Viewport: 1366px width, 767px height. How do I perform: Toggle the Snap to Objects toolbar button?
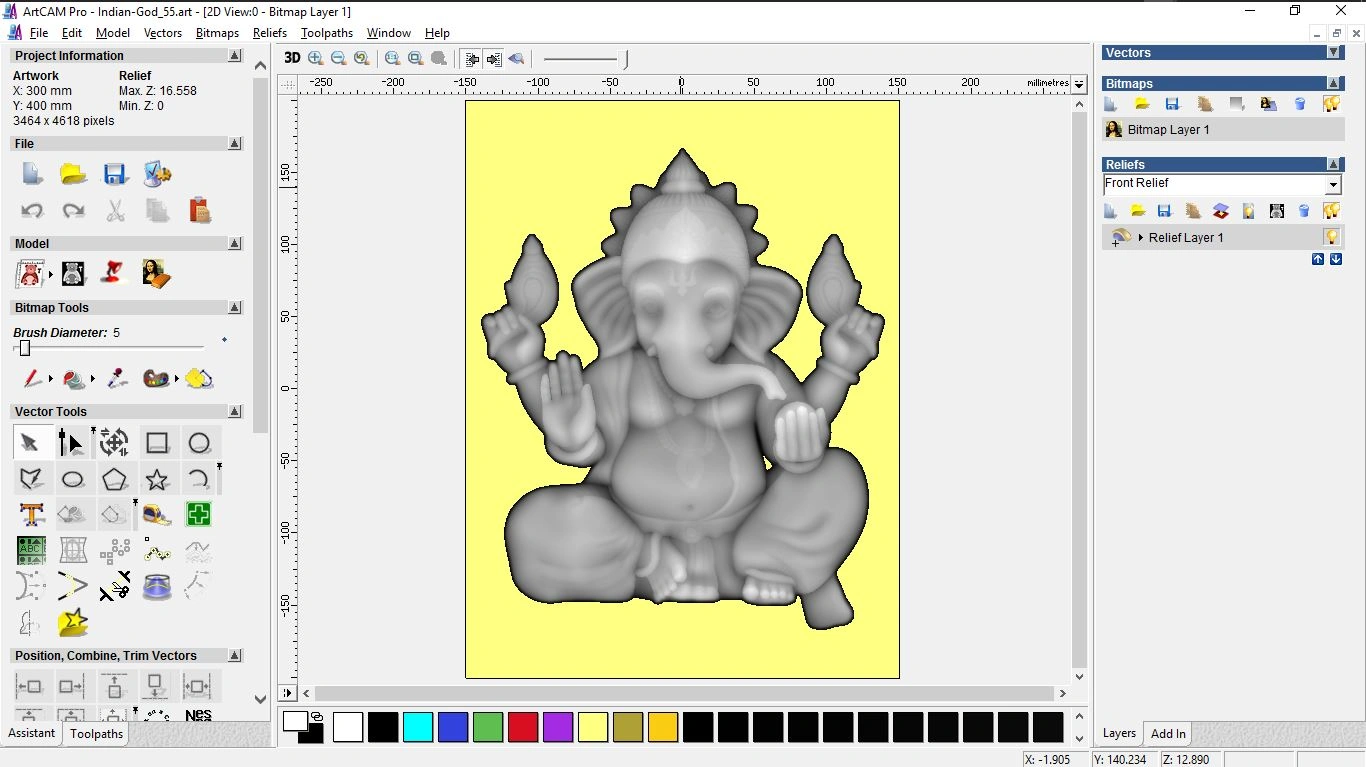(470, 58)
